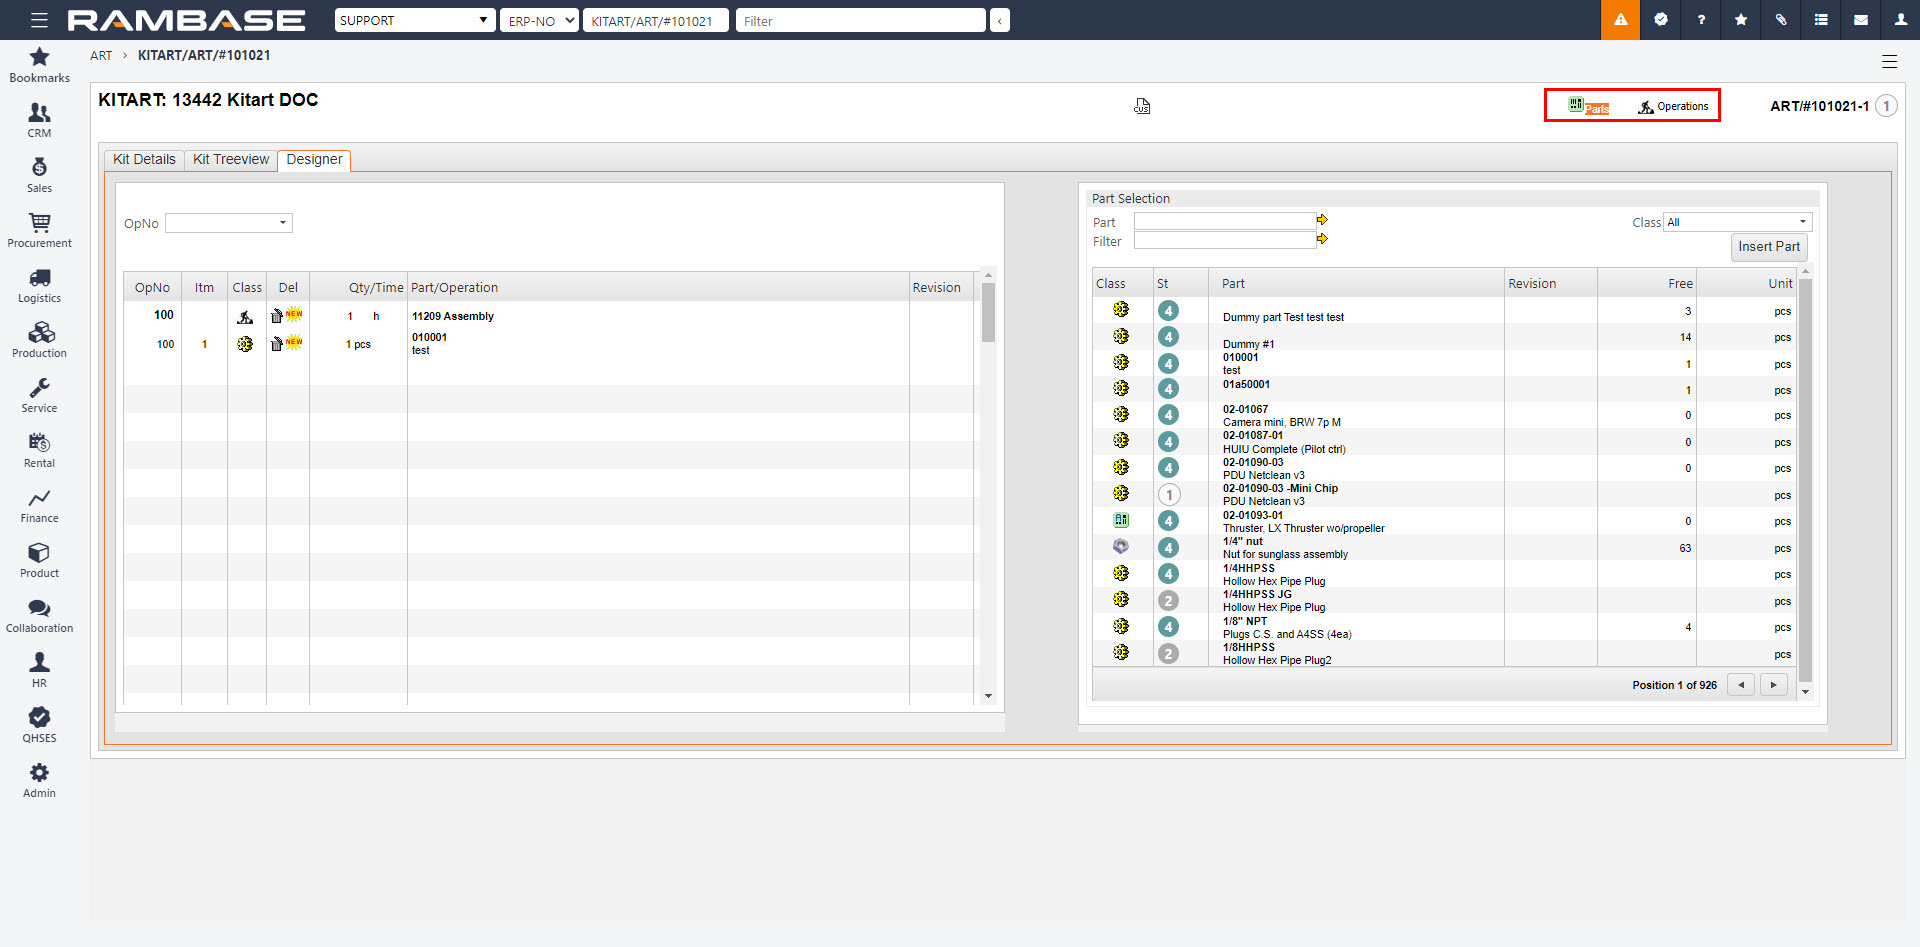
Task: Delete the 11209 Assembly operation row
Action: [277, 316]
